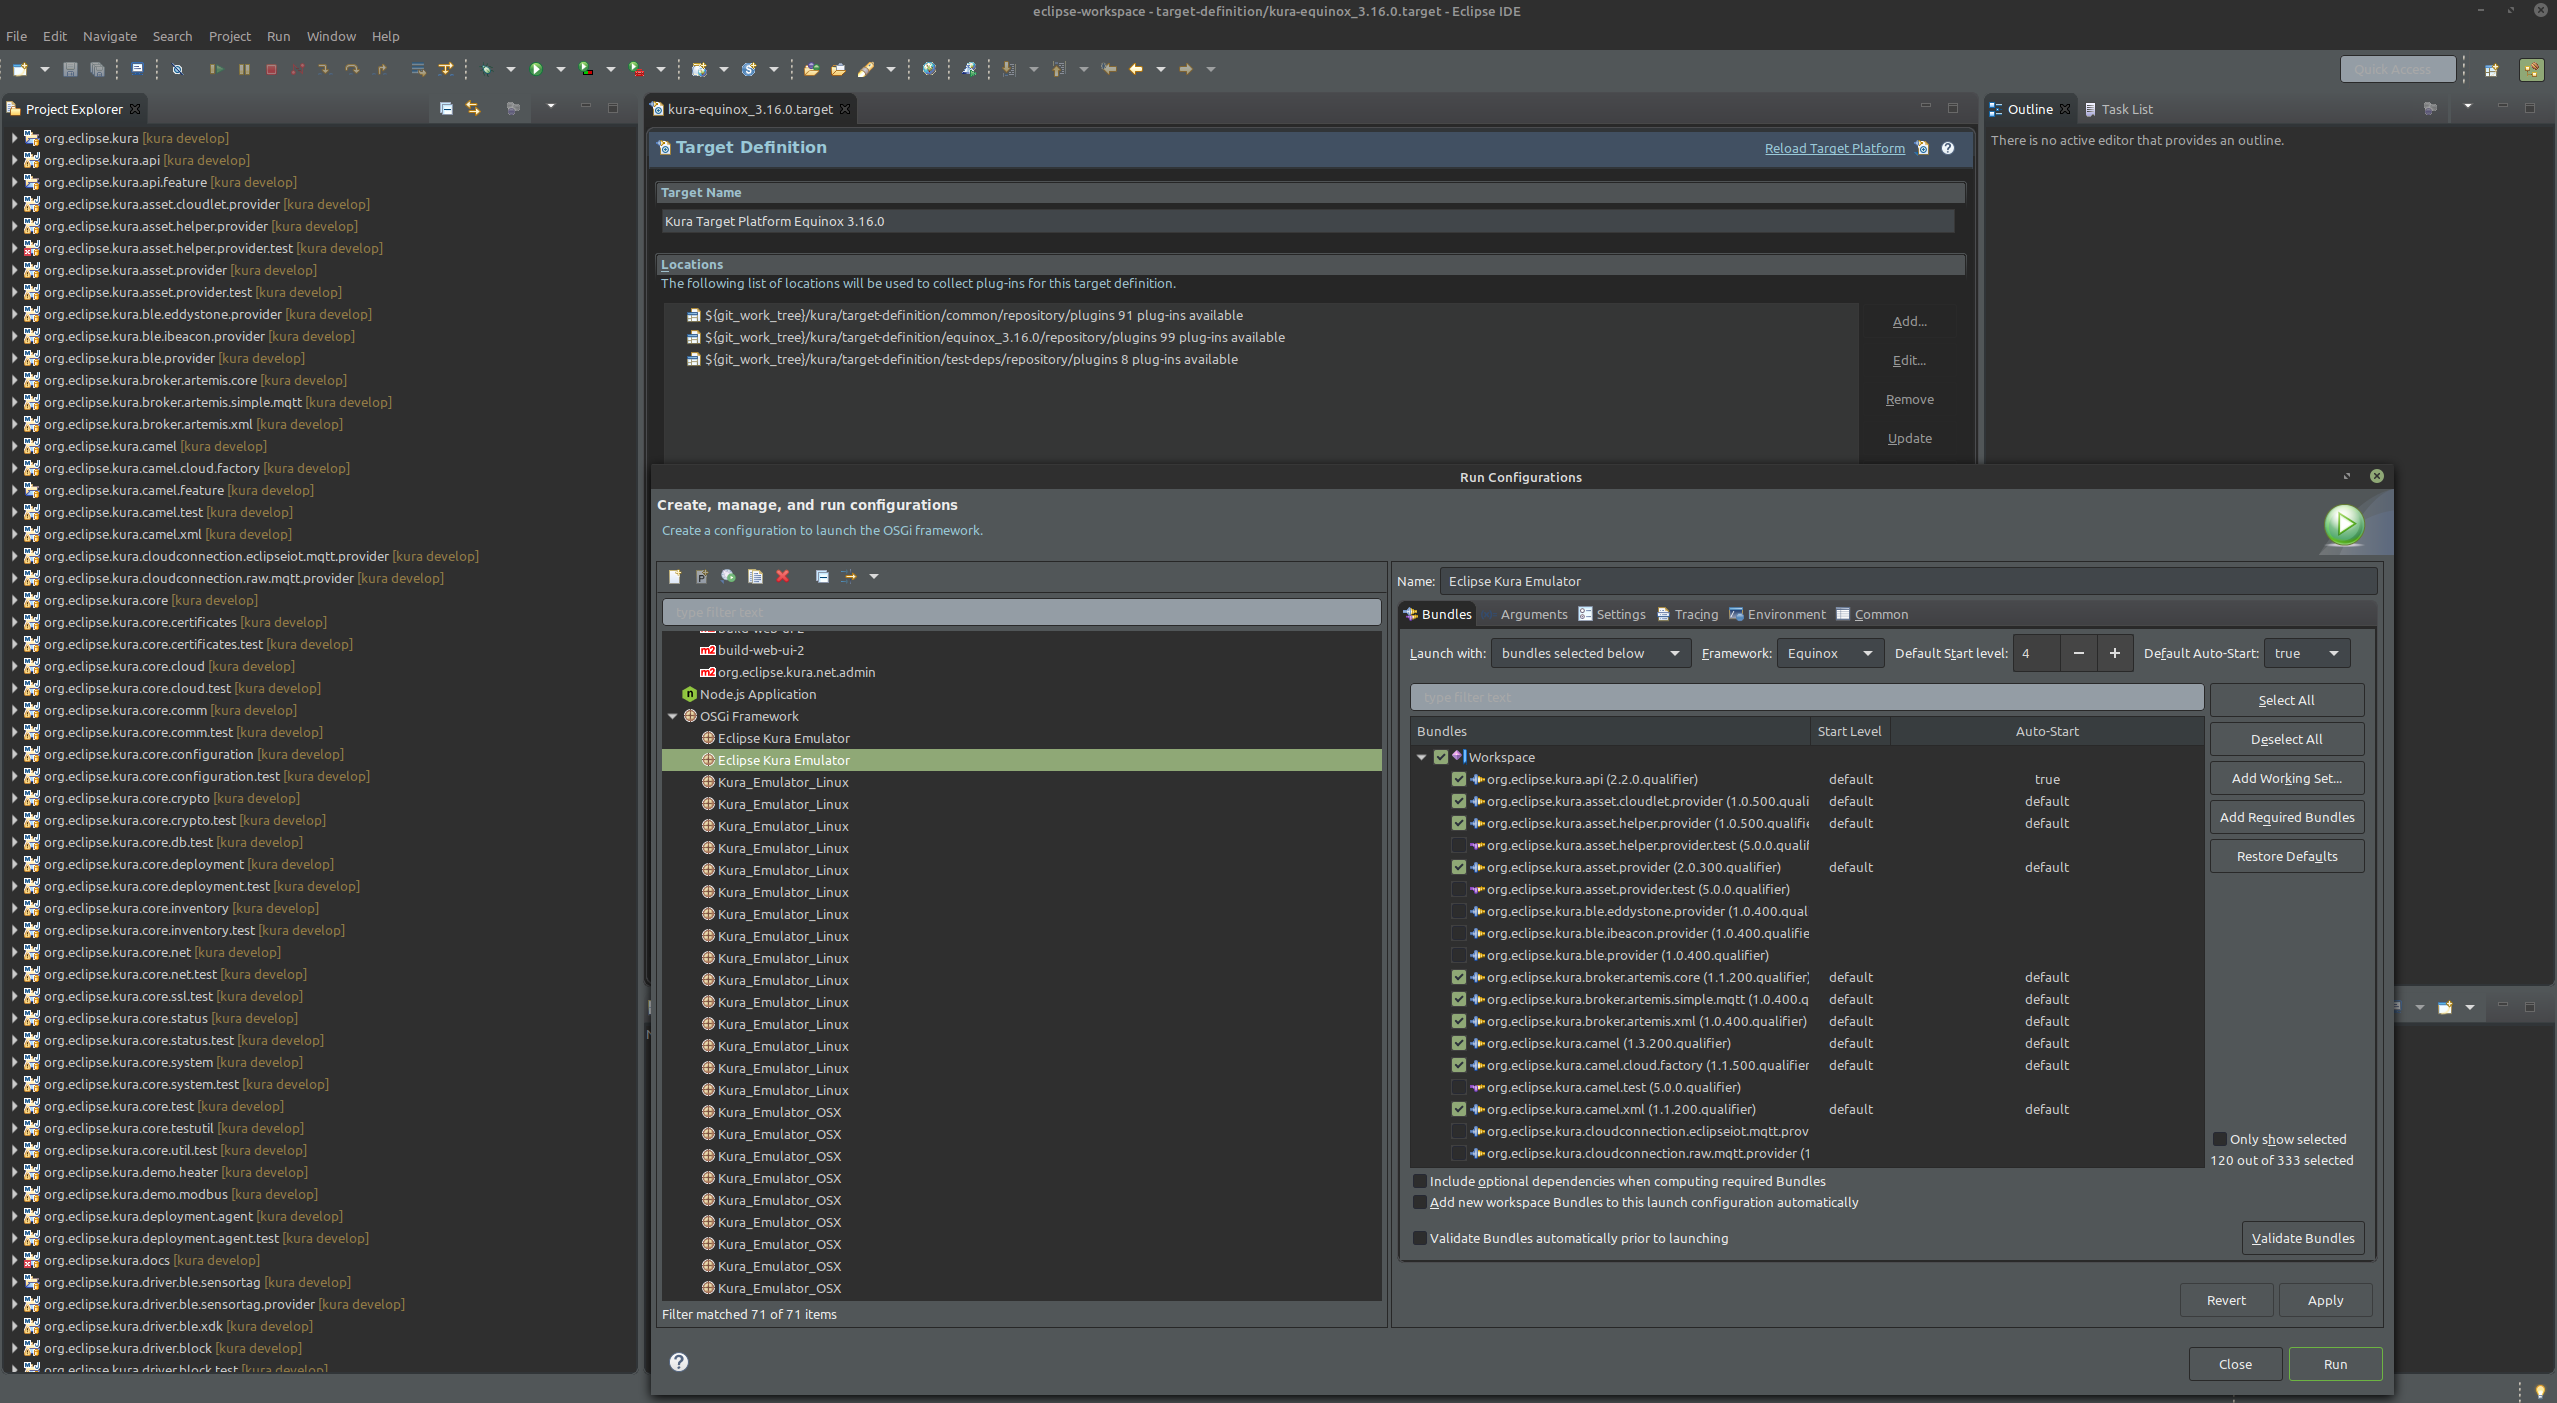This screenshot has width=2557, height=1403.
Task: Click Collapse All icon in configurations list
Action: 822,576
